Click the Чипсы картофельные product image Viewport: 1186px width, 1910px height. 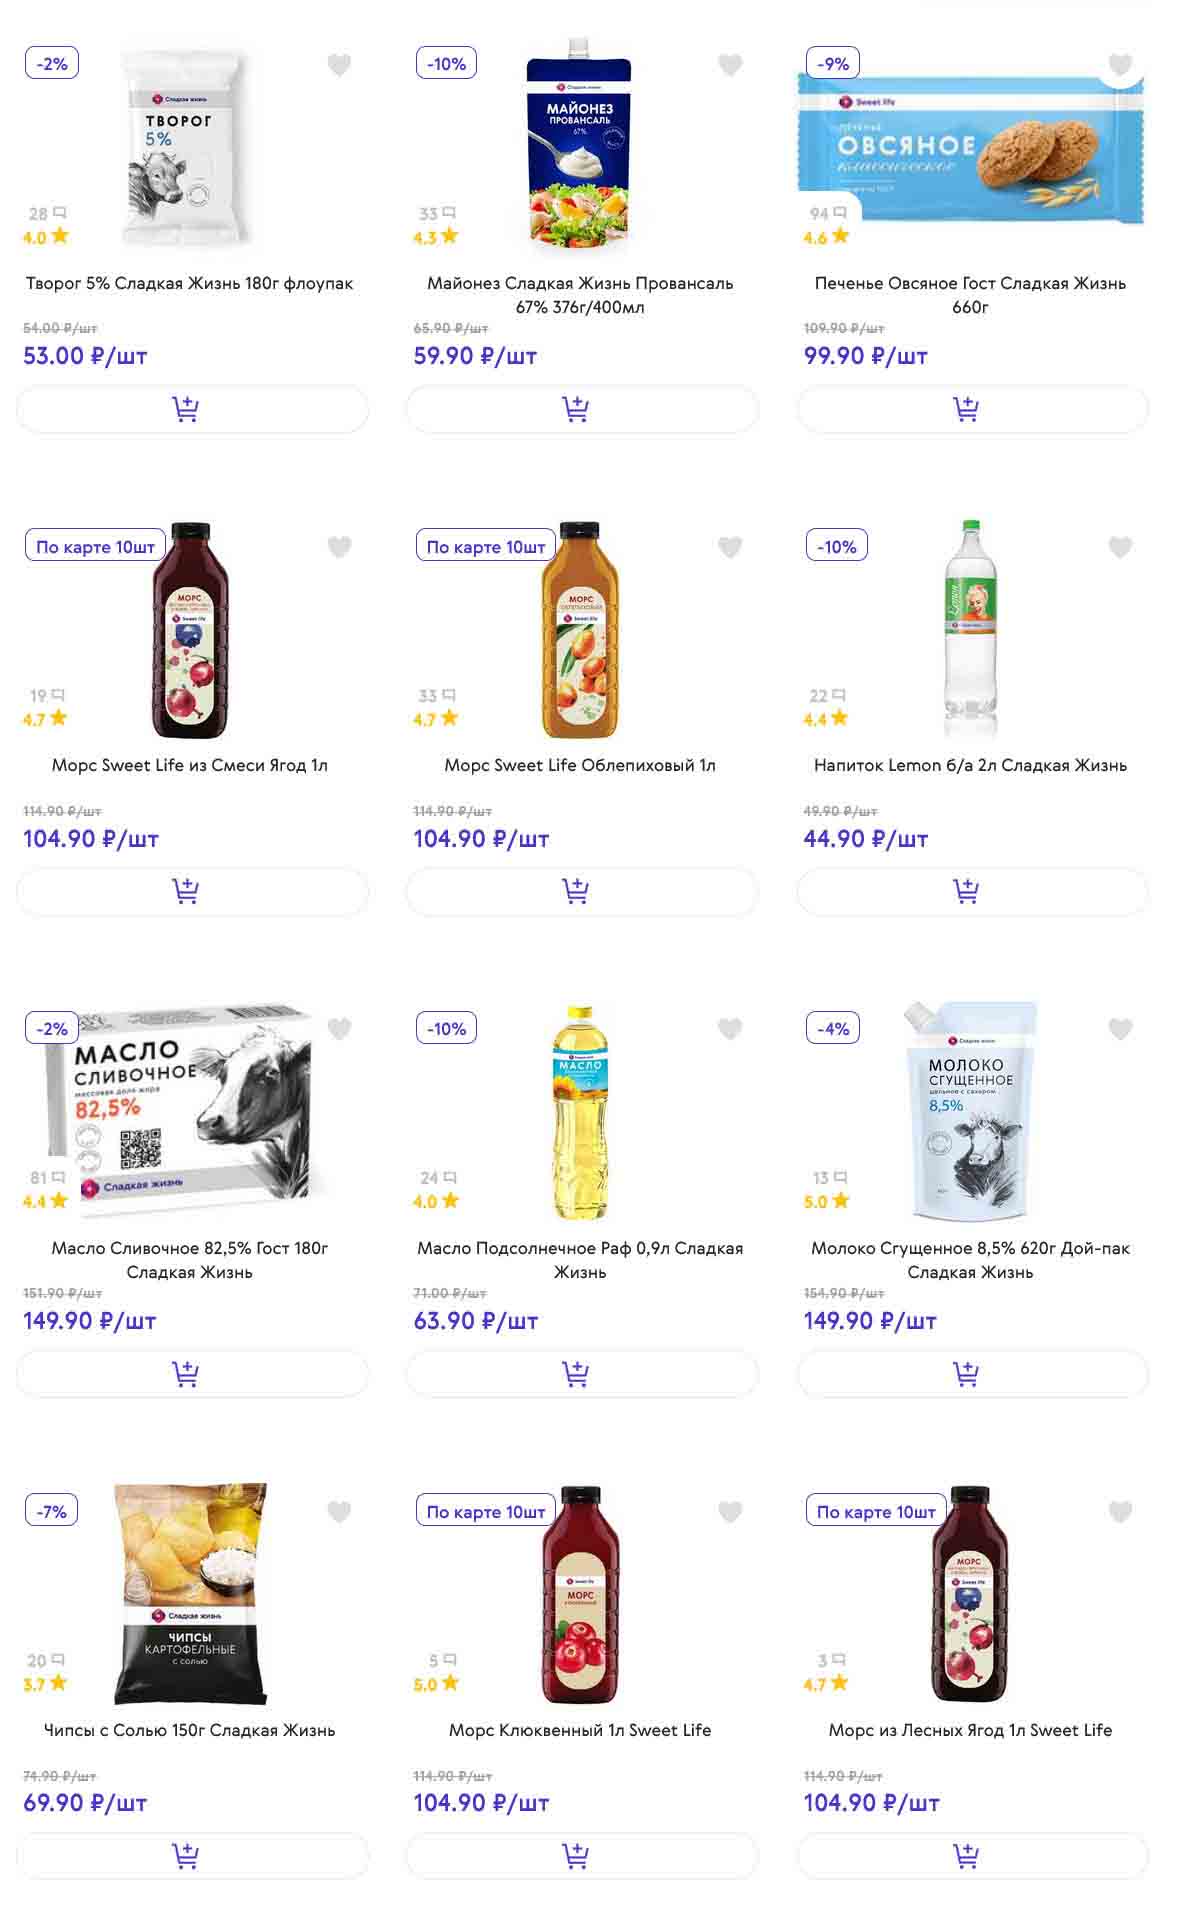[190, 1593]
